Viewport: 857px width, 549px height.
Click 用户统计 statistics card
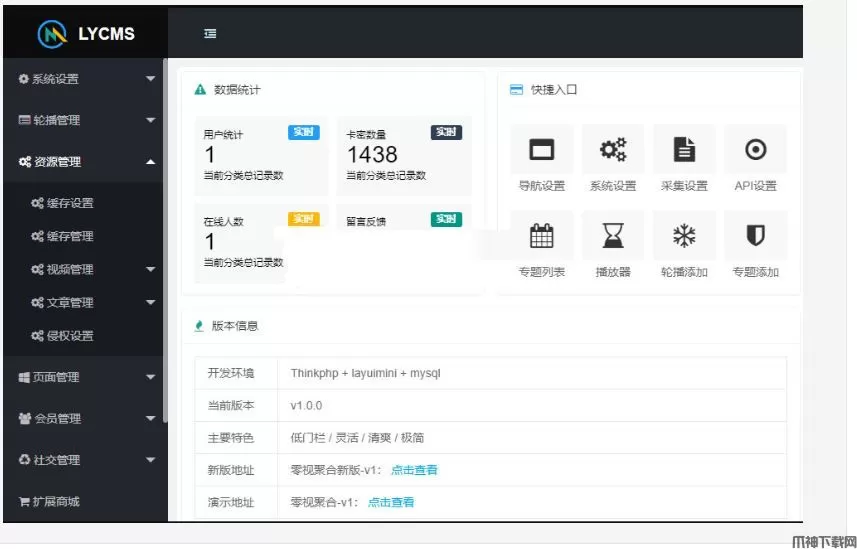pyautogui.click(x=256, y=155)
